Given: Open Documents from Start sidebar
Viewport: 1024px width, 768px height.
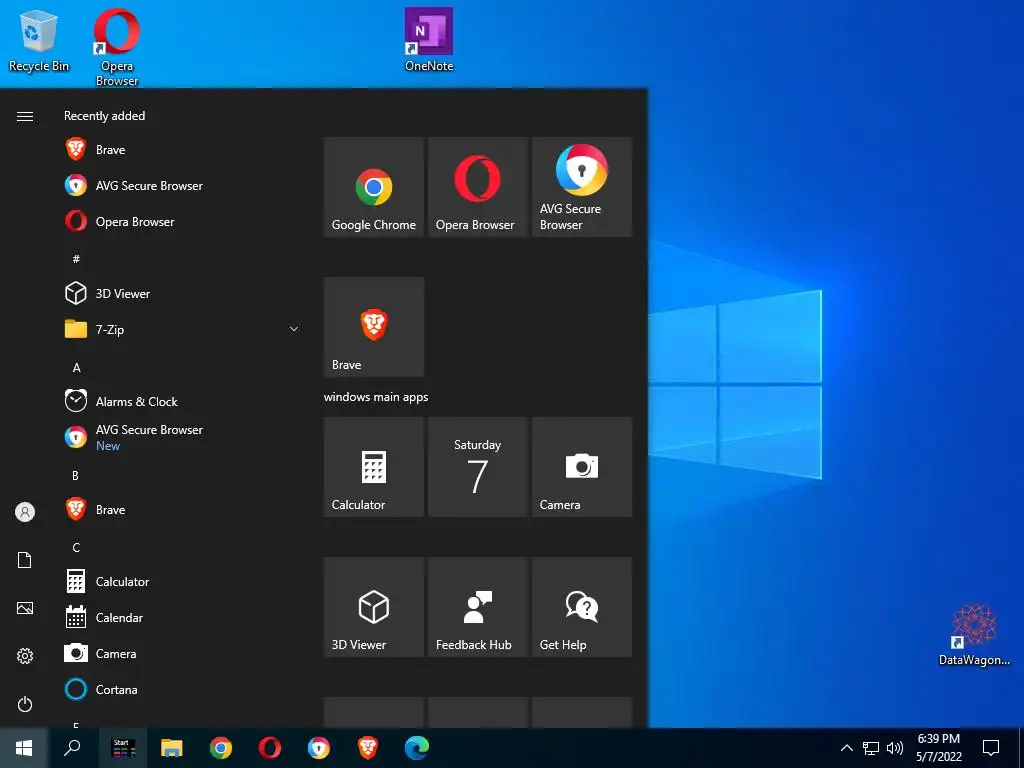Looking at the screenshot, I should [x=25, y=560].
